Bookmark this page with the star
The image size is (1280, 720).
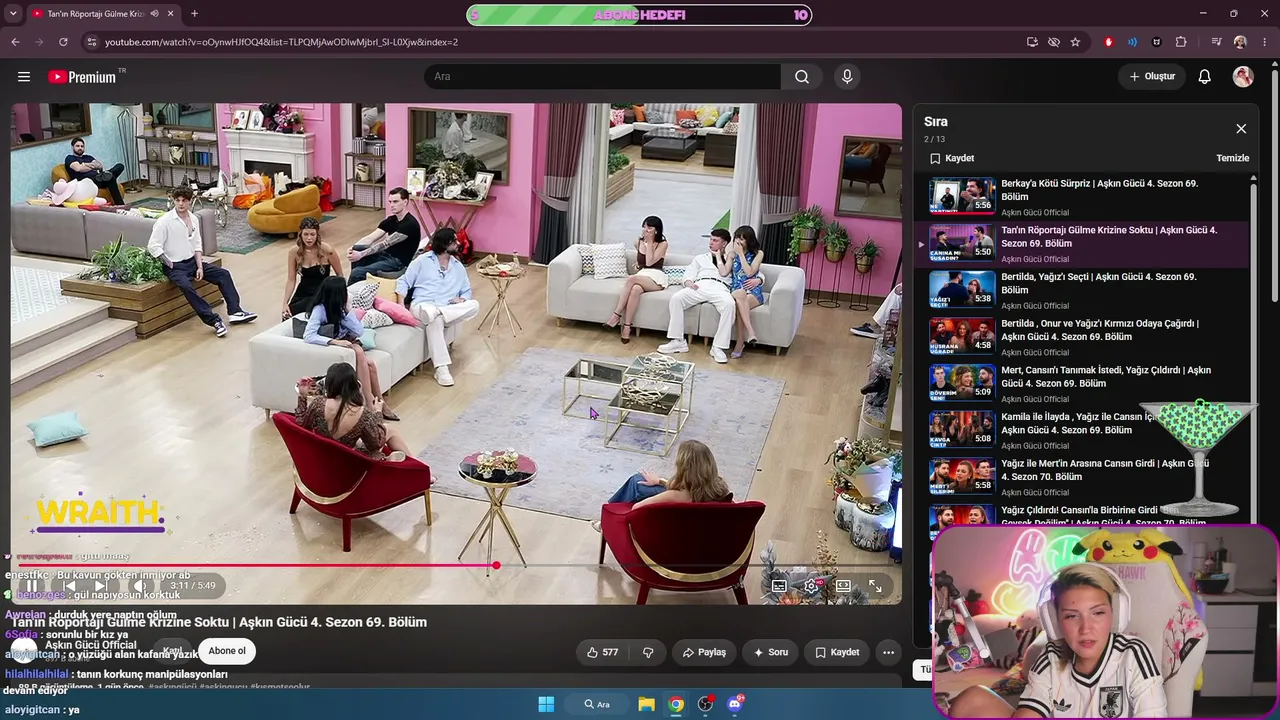coord(1075,42)
